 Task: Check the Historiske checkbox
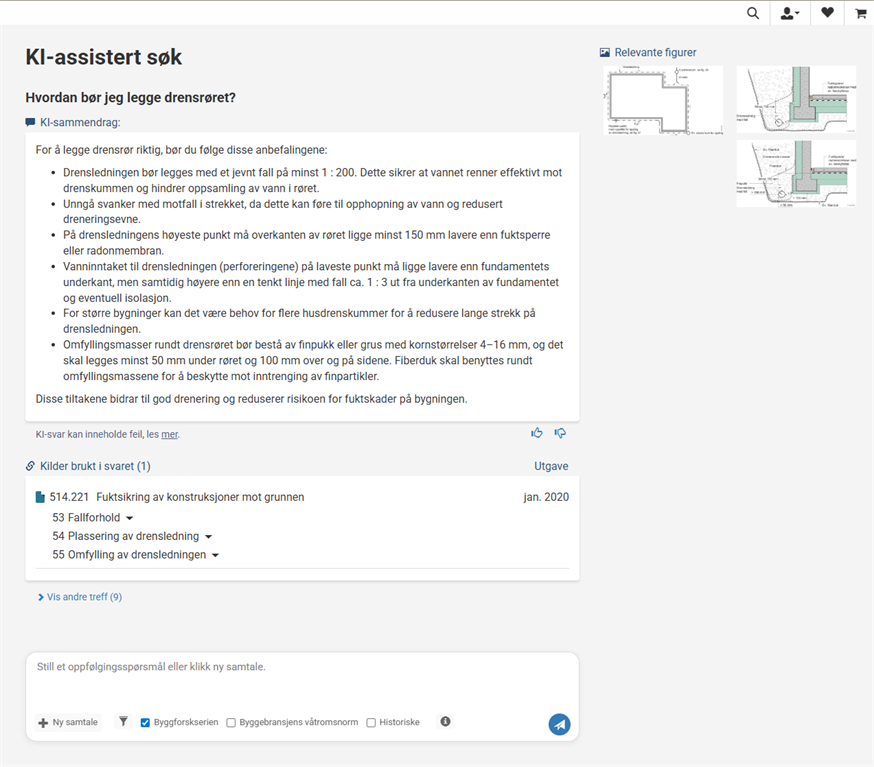pos(371,722)
